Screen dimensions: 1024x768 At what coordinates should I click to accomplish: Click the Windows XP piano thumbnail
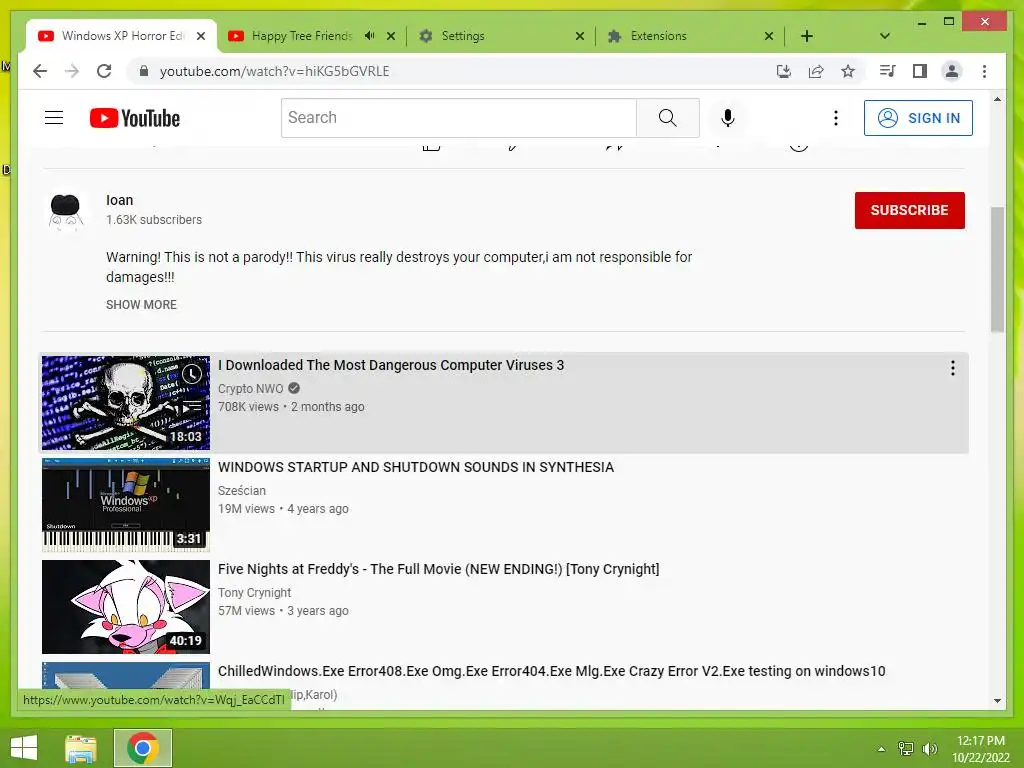tap(125, 505)
